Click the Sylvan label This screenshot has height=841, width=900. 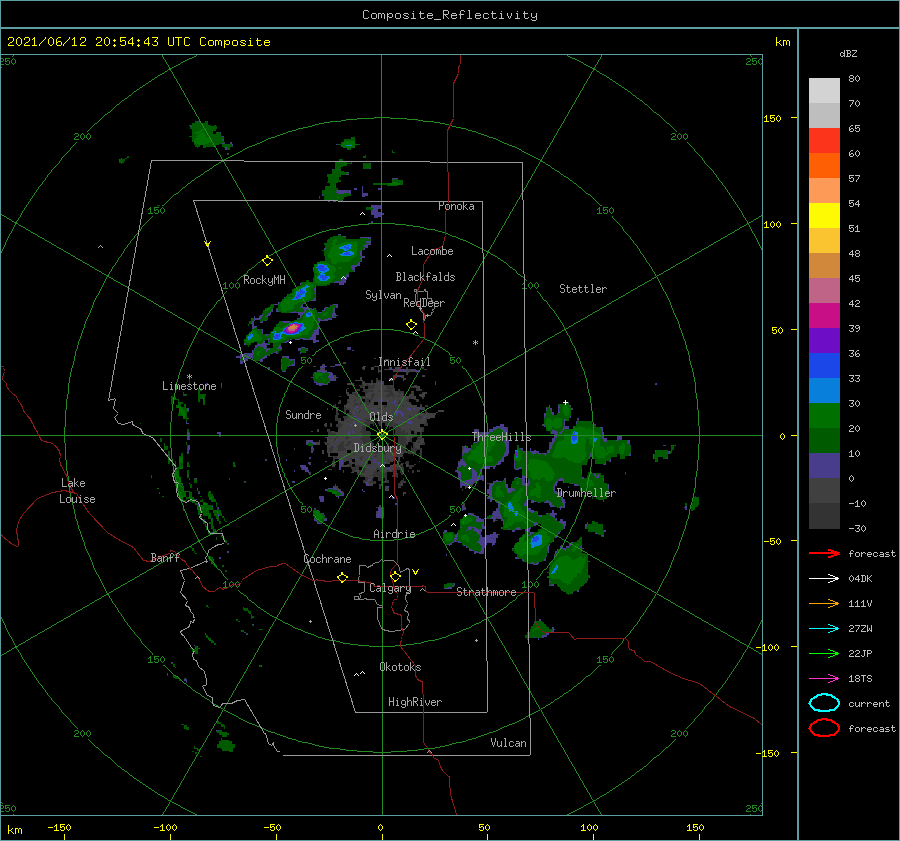click(383, 295)
